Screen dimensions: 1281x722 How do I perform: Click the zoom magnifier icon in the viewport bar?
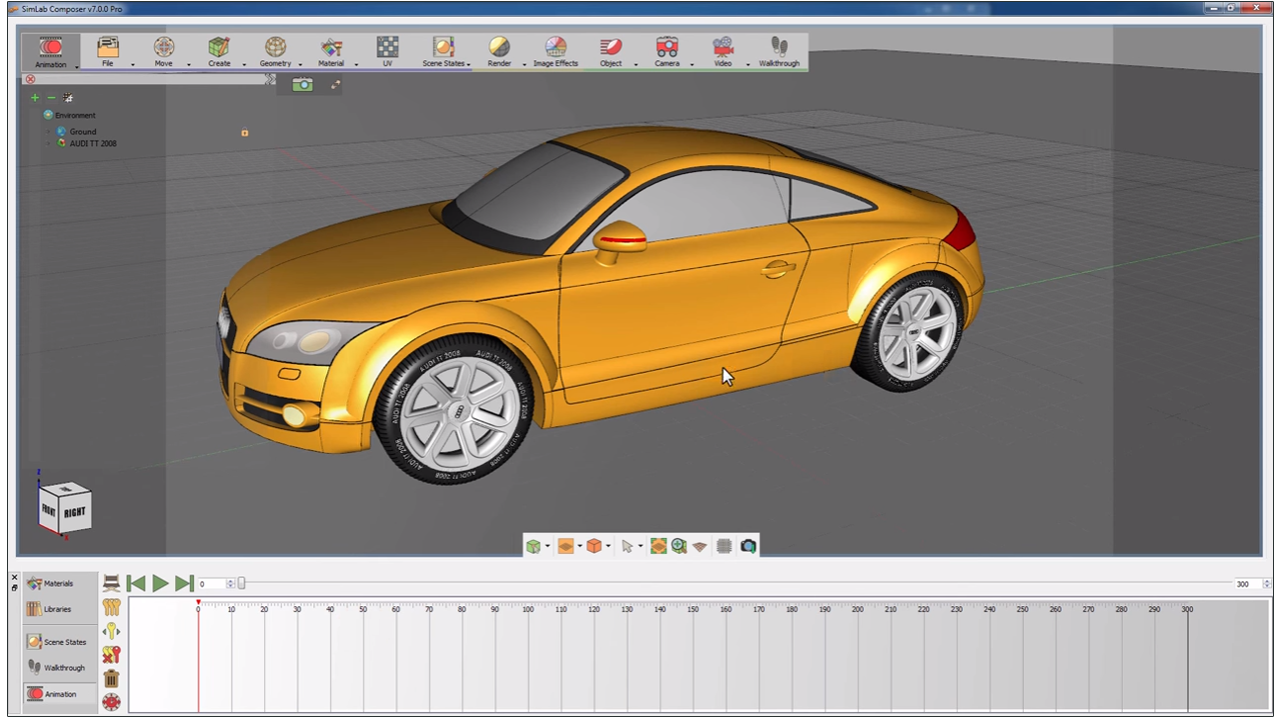[679, 546]
